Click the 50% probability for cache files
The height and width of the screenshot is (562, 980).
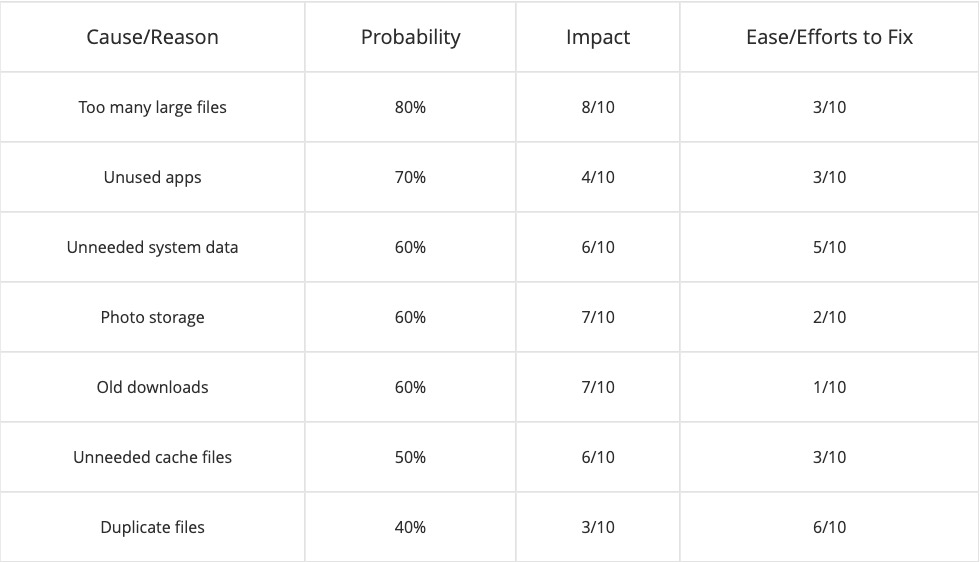[x=410, y=457]
